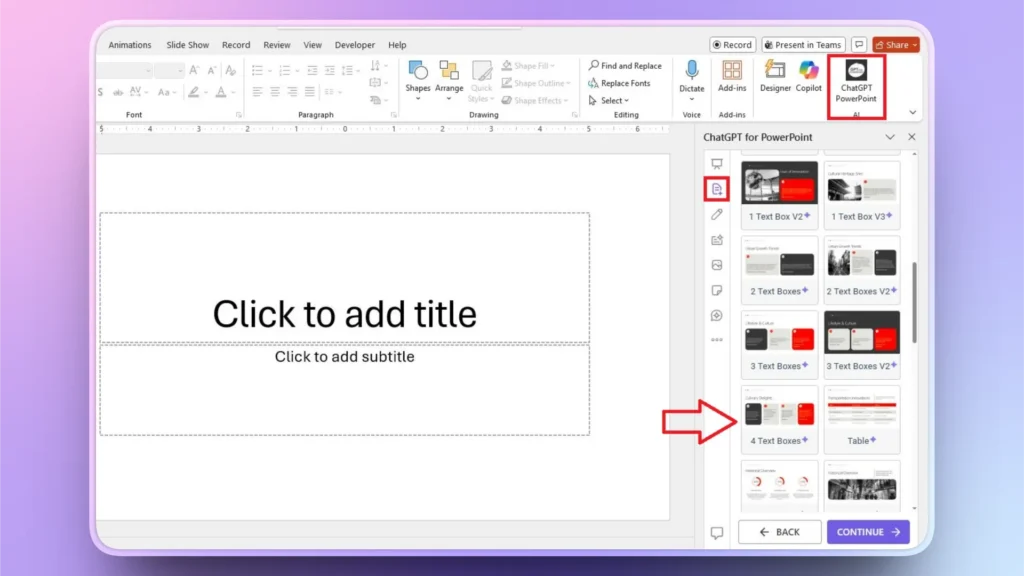The width and height of the screenshot is (1024, 576).
Task: Launch Copilot from the ribbon
Action: (x=809, y=80)
